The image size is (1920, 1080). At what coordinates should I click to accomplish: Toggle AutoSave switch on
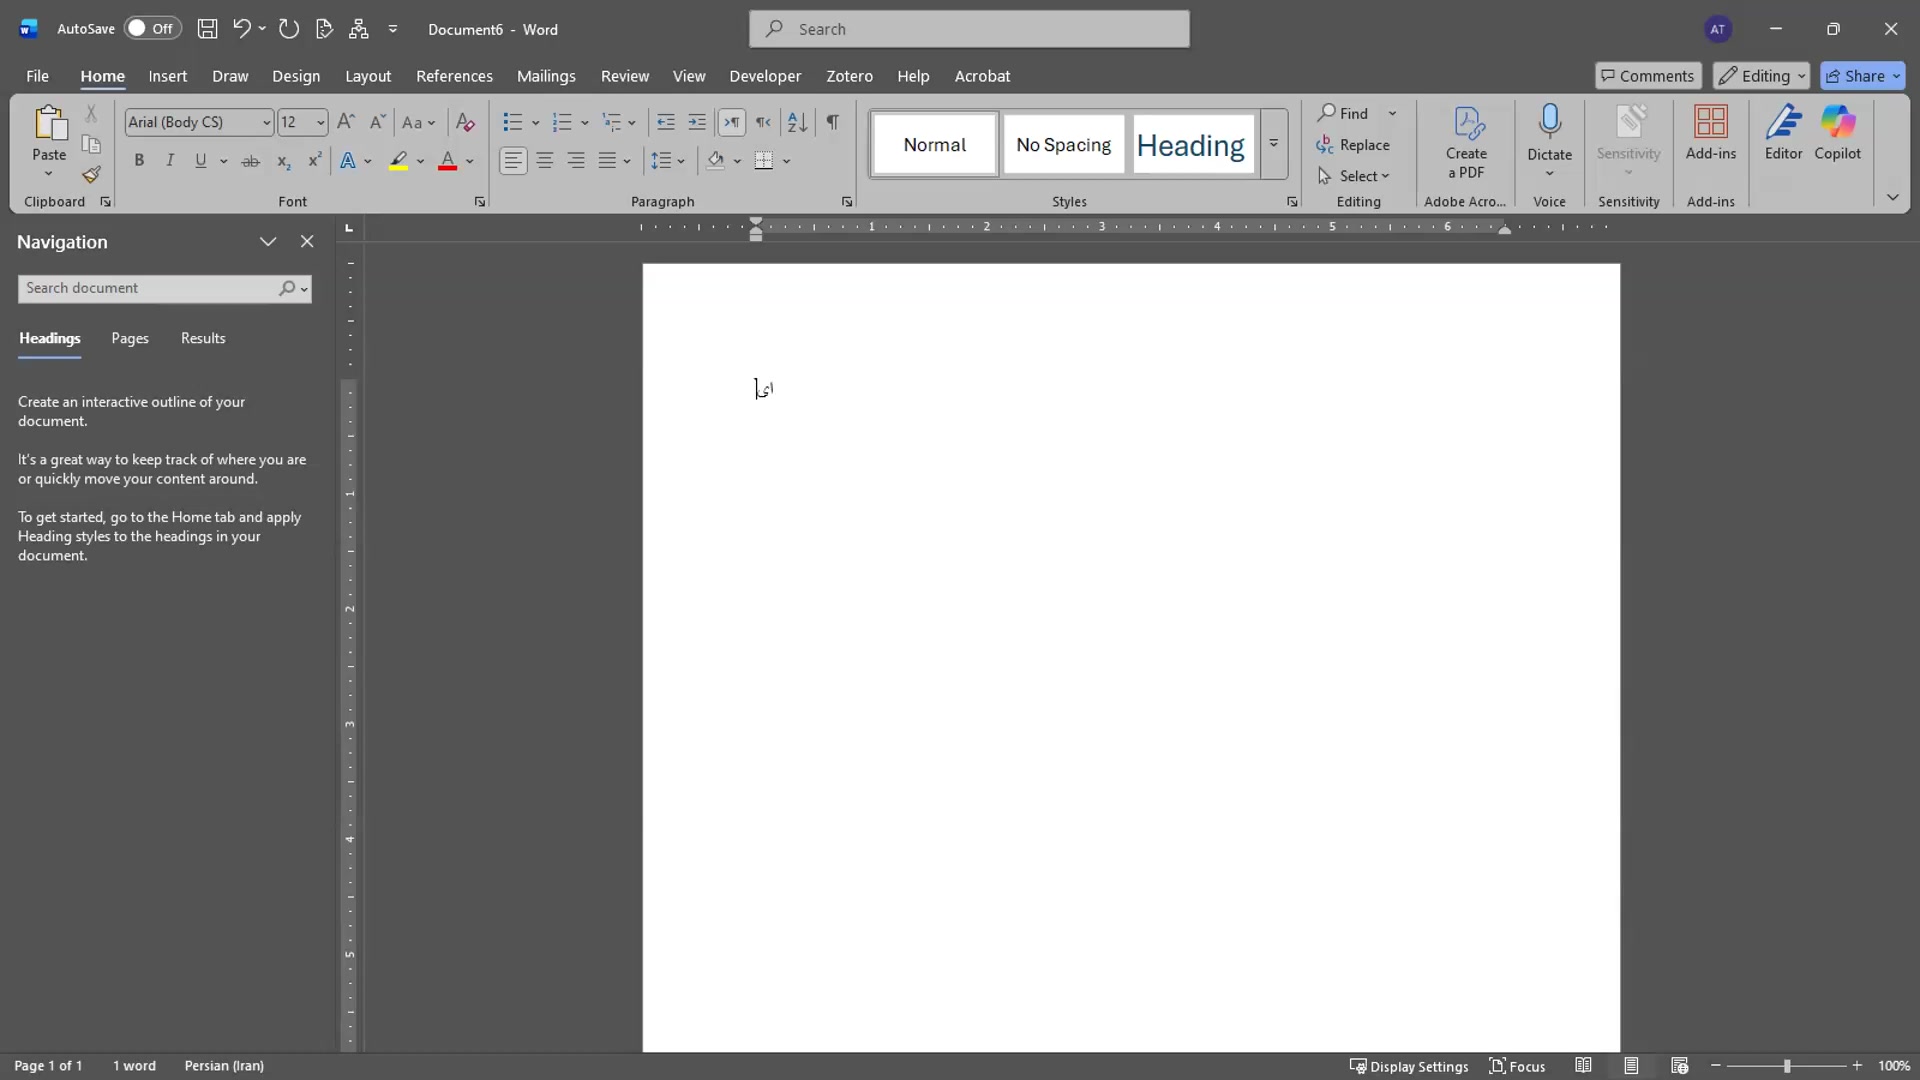click(x=151, y=29)
